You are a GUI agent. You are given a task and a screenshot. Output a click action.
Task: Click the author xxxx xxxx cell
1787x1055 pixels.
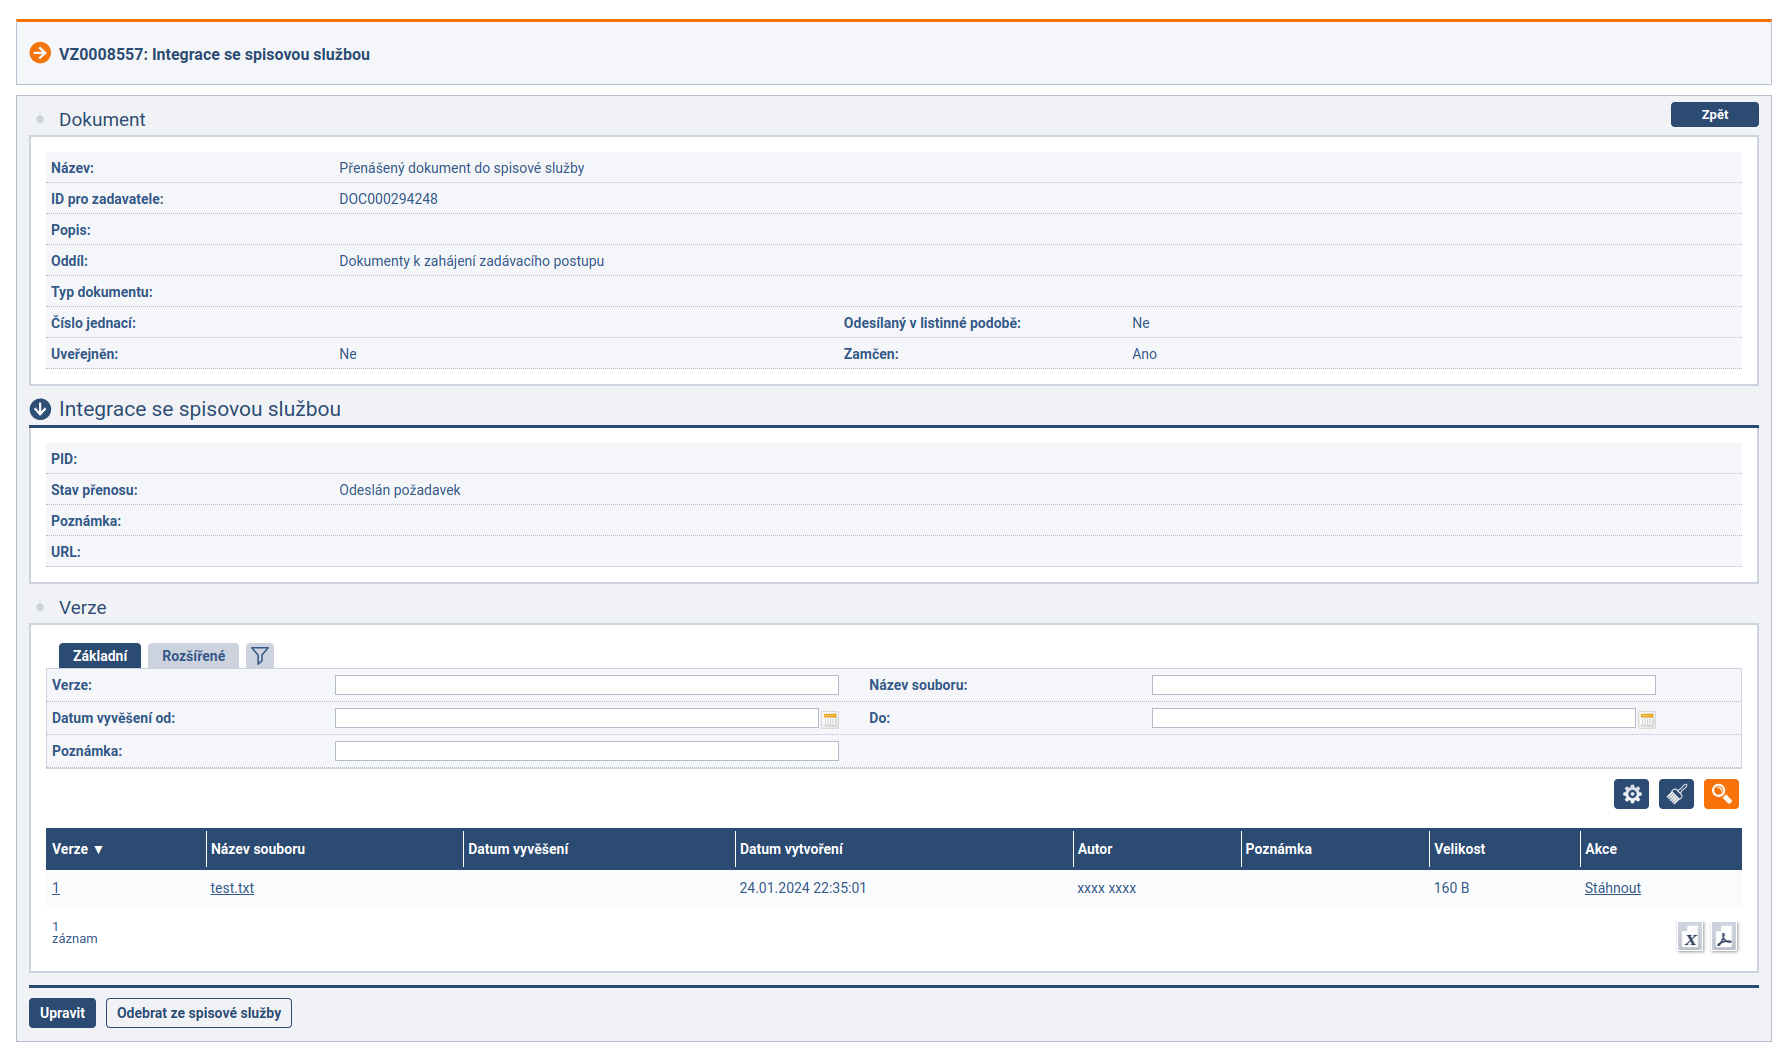tap(1106, 888)
